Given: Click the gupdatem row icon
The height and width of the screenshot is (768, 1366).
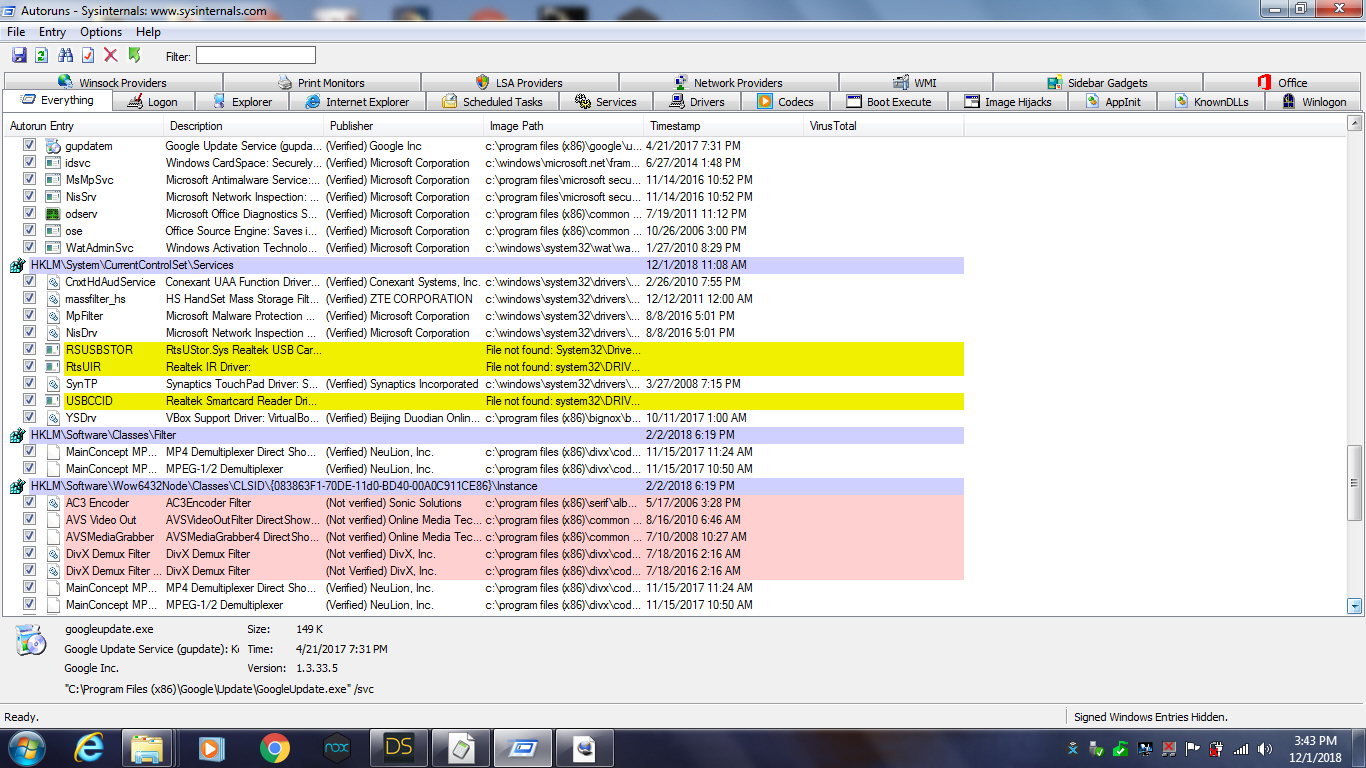Looking at the screenshot, I should coord(54,146).
